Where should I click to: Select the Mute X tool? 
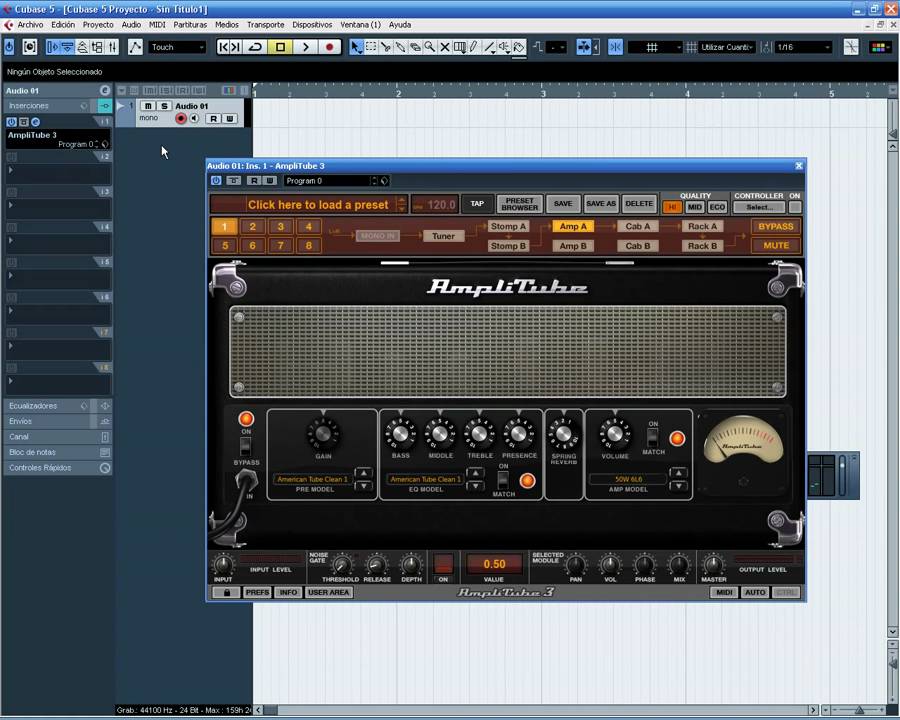click(x=445, y=47)
